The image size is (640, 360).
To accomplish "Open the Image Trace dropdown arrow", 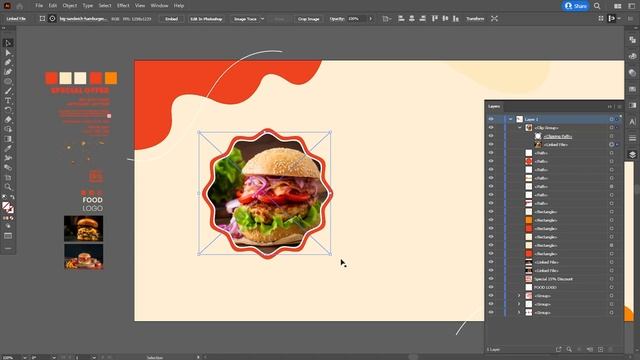I will point(262,19).
